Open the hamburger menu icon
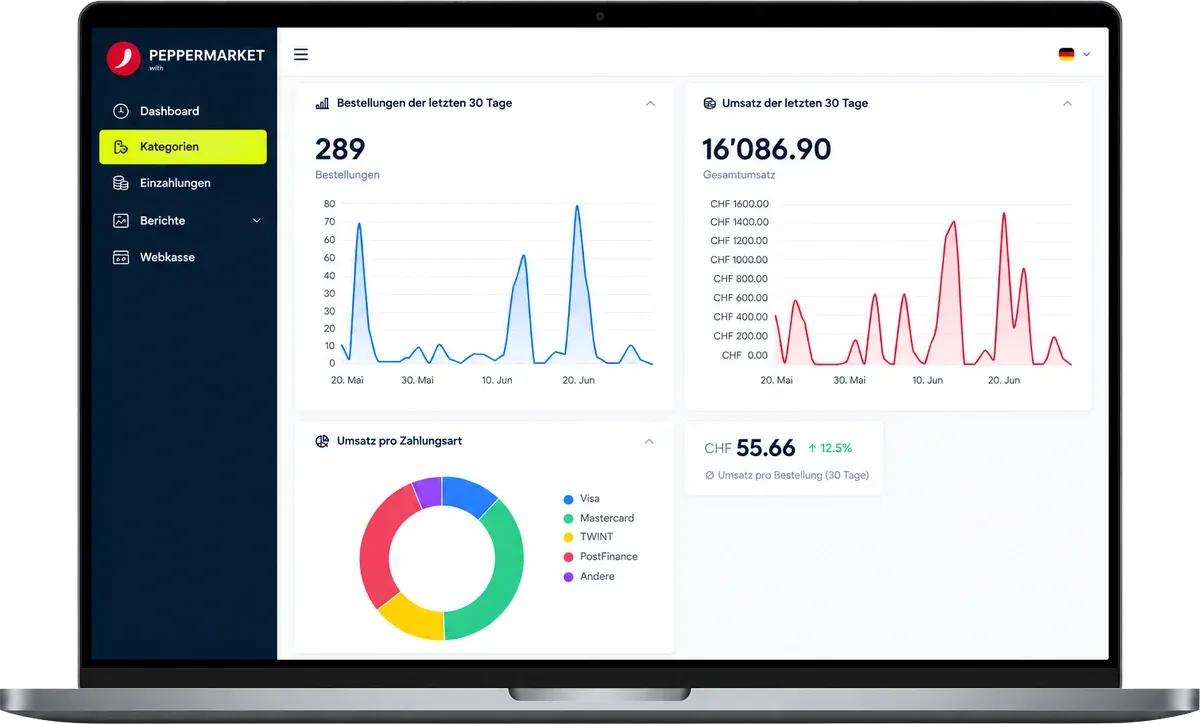 pos(301,55)
